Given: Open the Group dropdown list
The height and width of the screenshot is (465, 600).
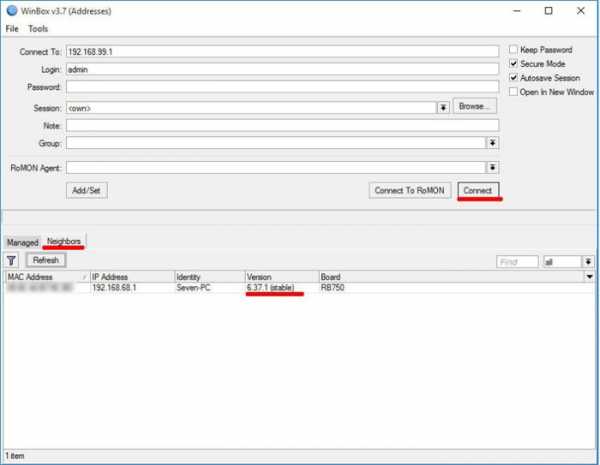Looking at the screenshot, I should pyautogui.click(x=492, y=143).
